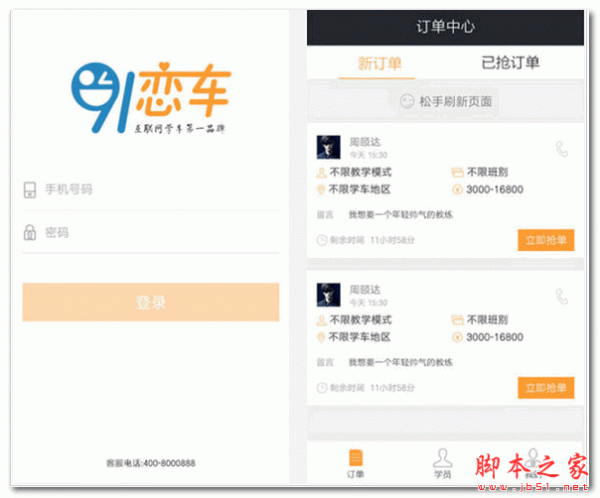Image resolution: width=600 pixels, height=498 pixels.
Task: Click the 订单中心 header title
Action: [445, 27]
